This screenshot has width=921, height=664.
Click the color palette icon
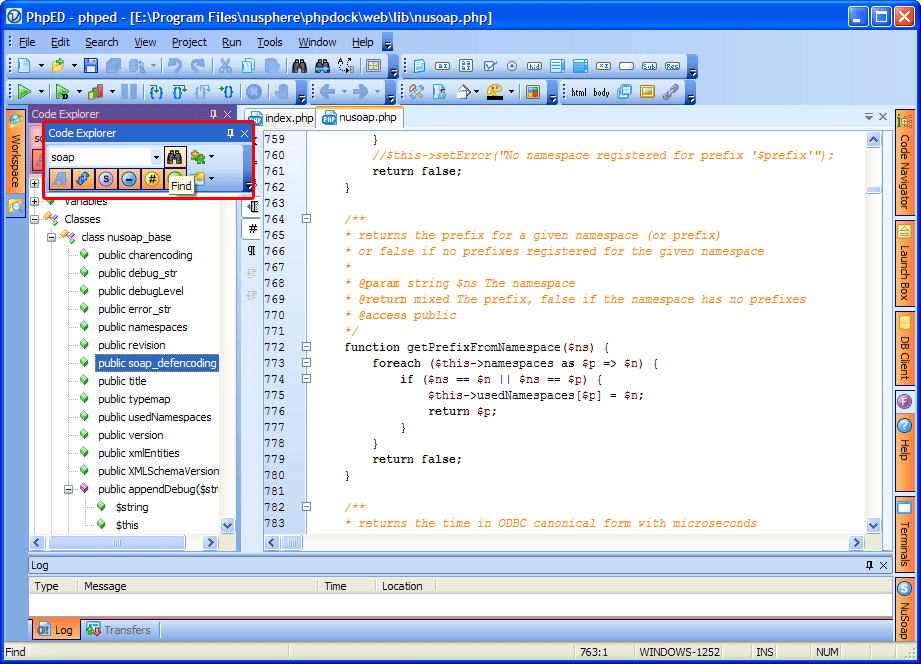click(x=495, y=92)
